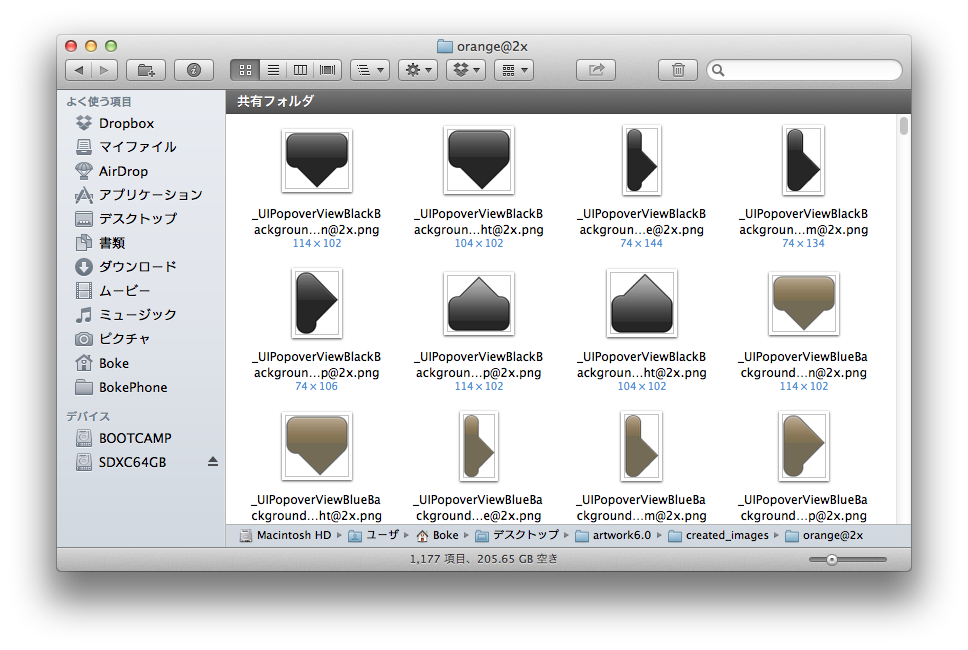
Task: Eject the SDXC64GB volume
Action: click(213, 462)
